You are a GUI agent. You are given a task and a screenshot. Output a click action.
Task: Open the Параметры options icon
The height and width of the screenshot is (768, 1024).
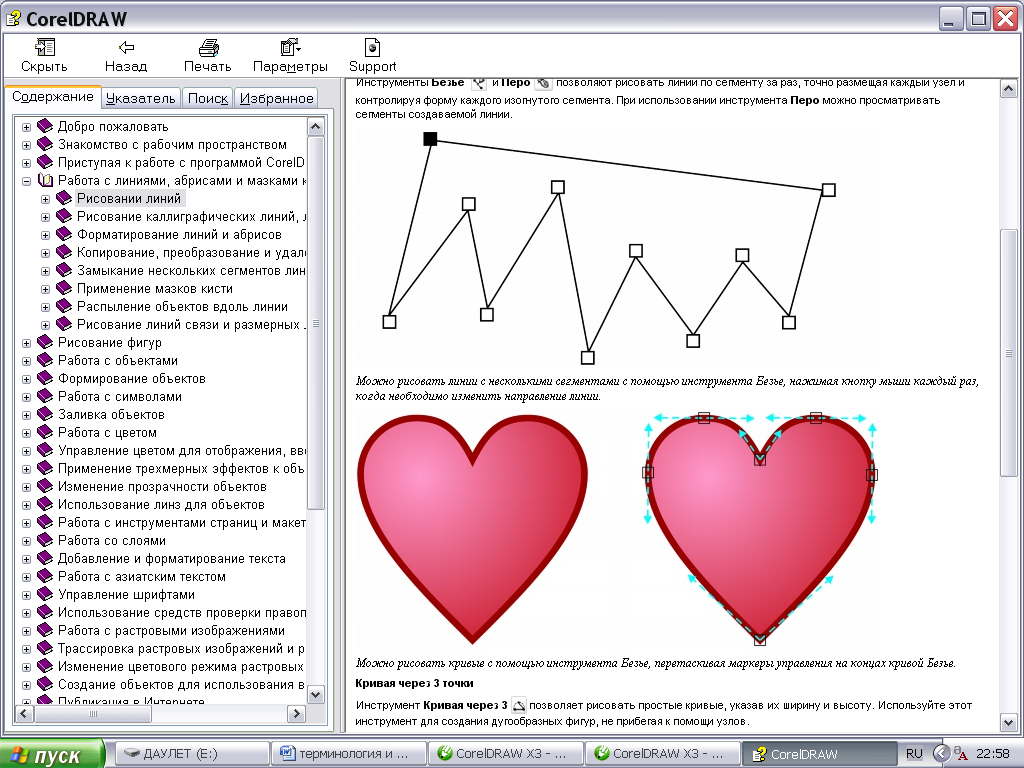click(290, 47)
